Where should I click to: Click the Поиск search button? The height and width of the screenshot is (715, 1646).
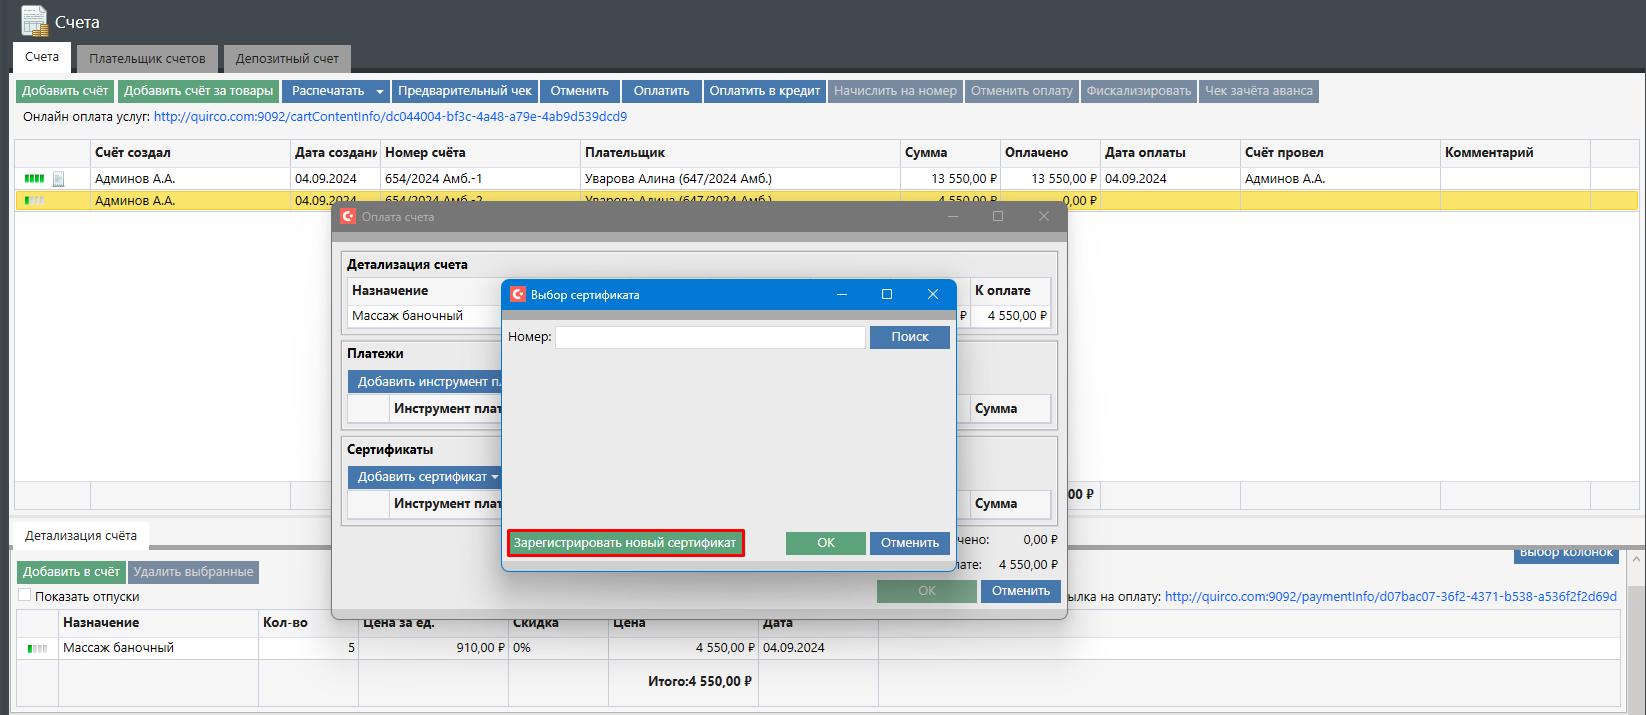coord(909,337)
